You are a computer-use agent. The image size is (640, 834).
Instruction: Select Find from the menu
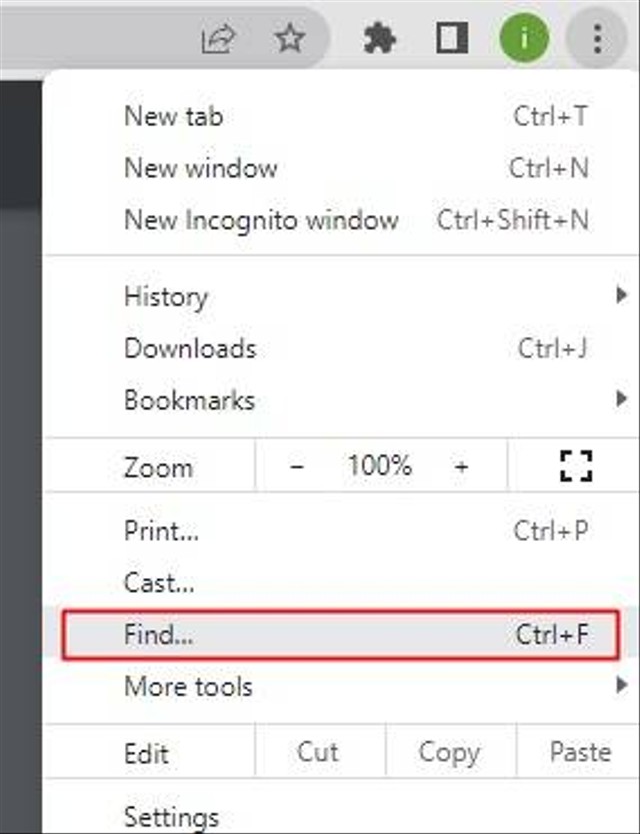pyautogui.click(x=161, y=634)
